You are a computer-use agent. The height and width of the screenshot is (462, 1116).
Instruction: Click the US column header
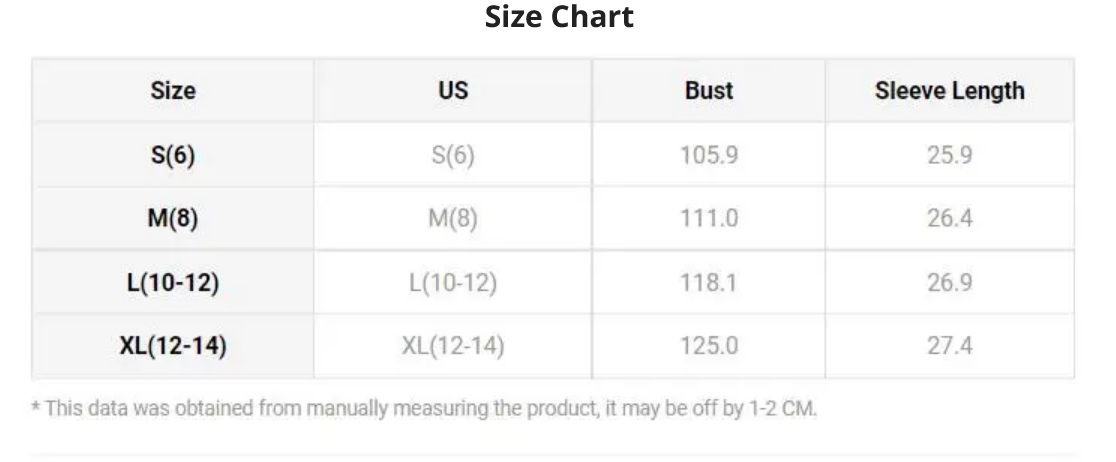coord(453,90)
